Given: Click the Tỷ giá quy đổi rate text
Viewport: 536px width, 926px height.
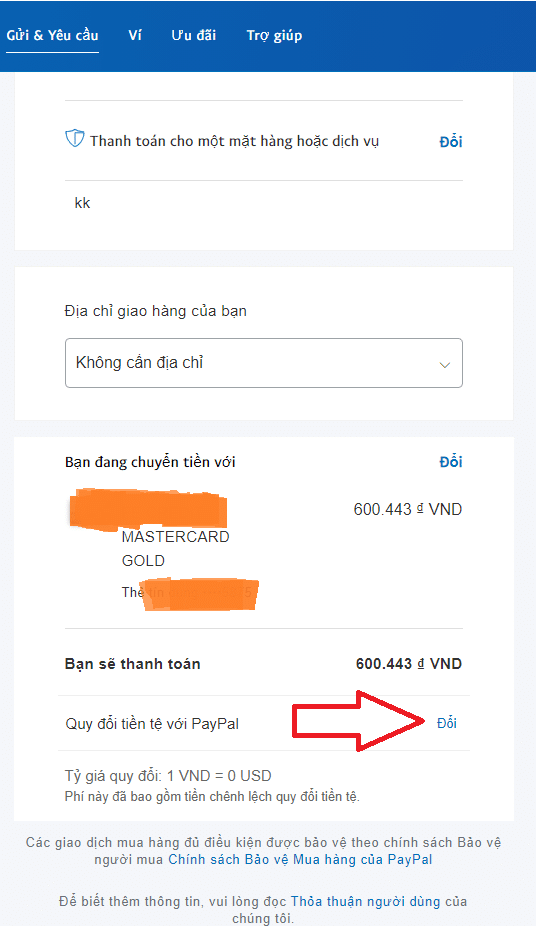Looking at the screenshot, I should pyautogui.click(x=168, y=775).
